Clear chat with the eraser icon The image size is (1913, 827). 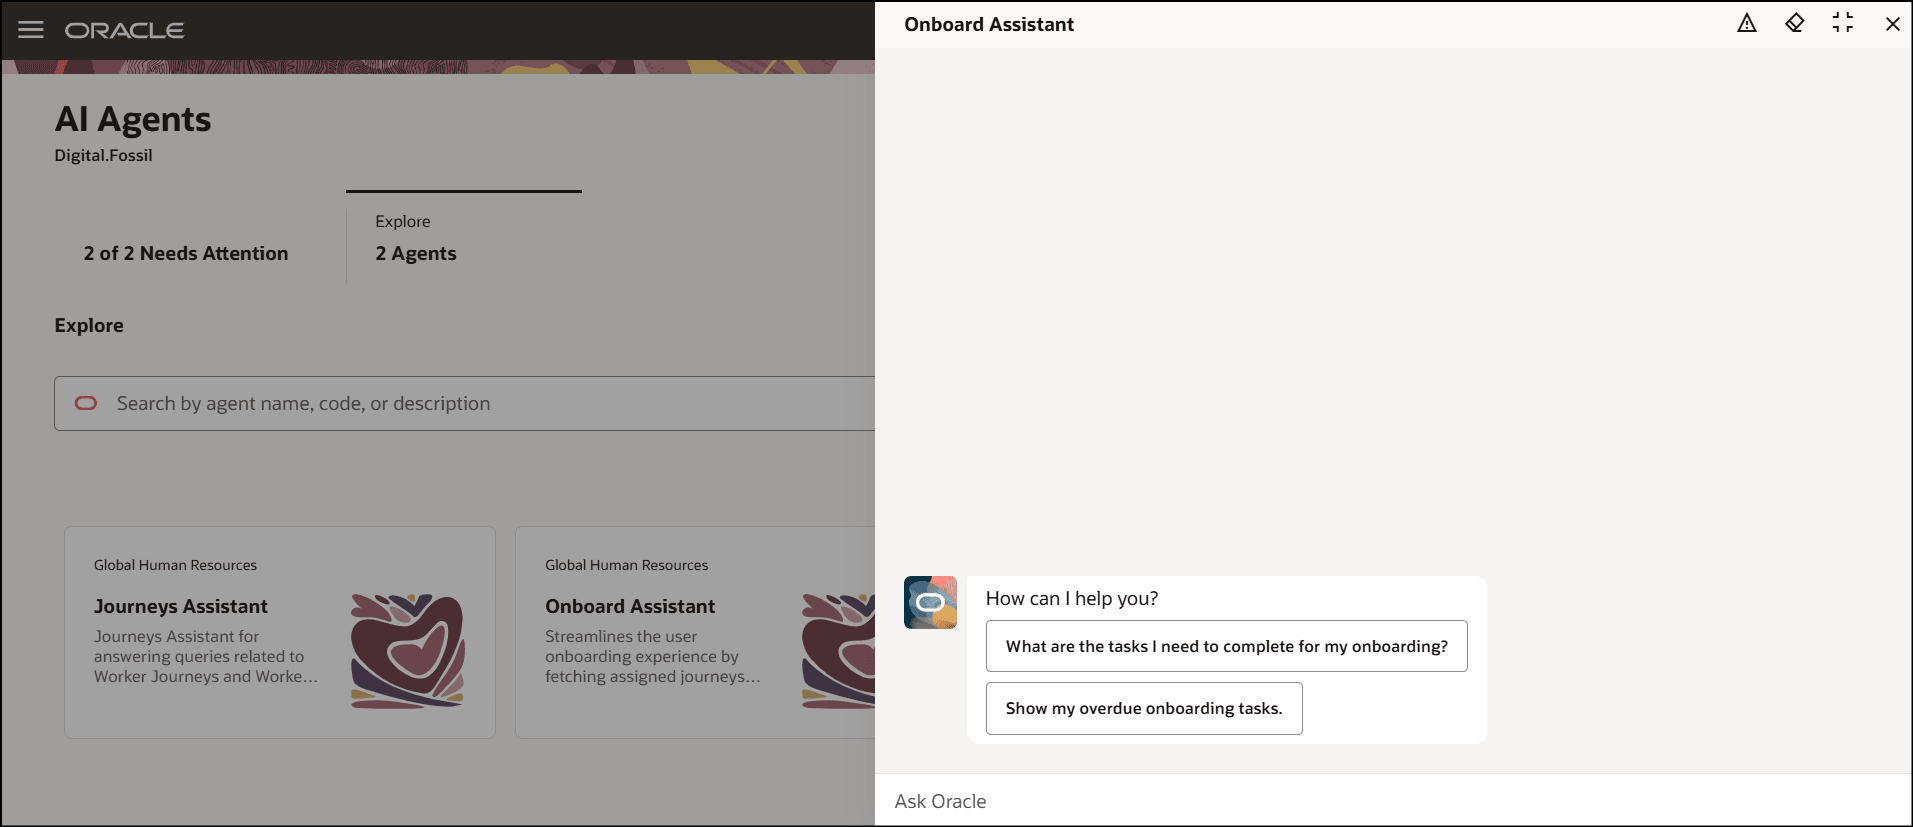tap(1795, 24)
